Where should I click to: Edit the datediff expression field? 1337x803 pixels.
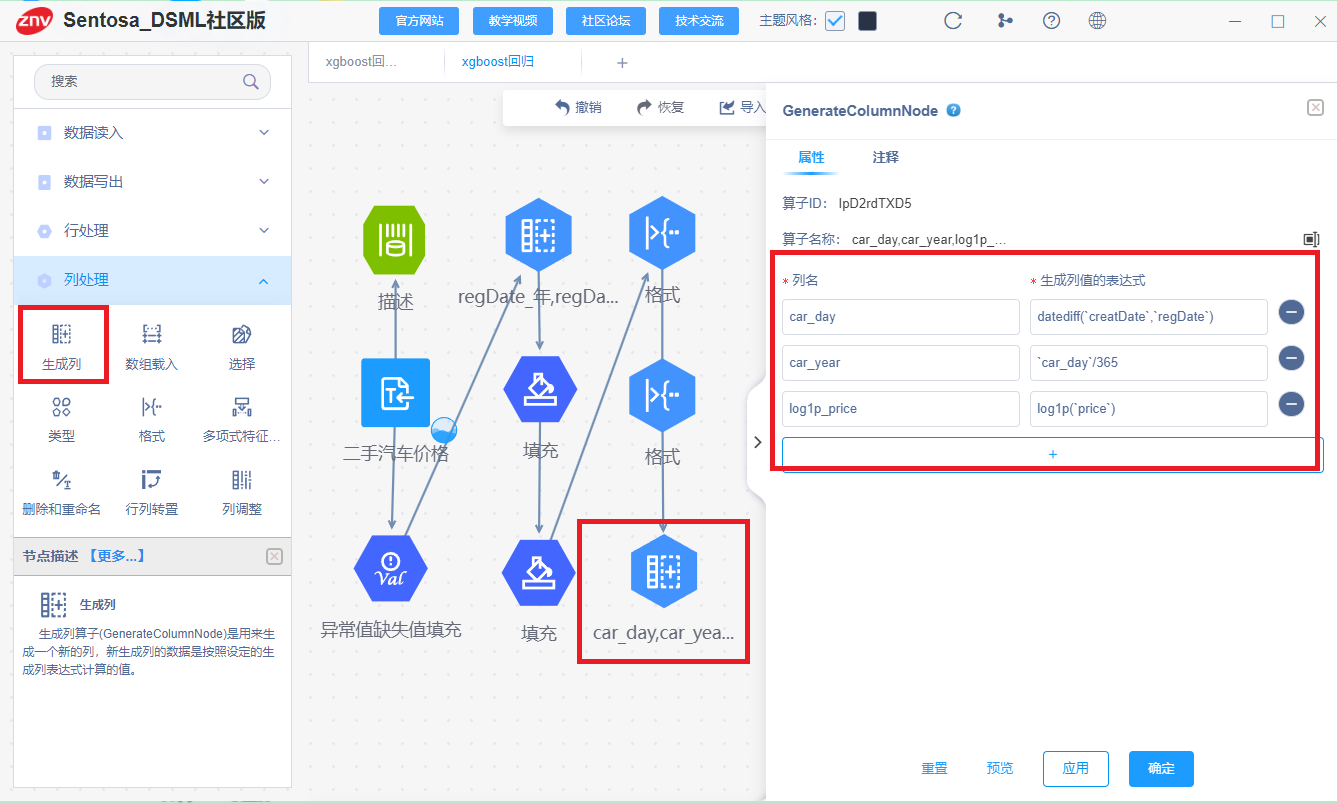tap(1149, 317)
